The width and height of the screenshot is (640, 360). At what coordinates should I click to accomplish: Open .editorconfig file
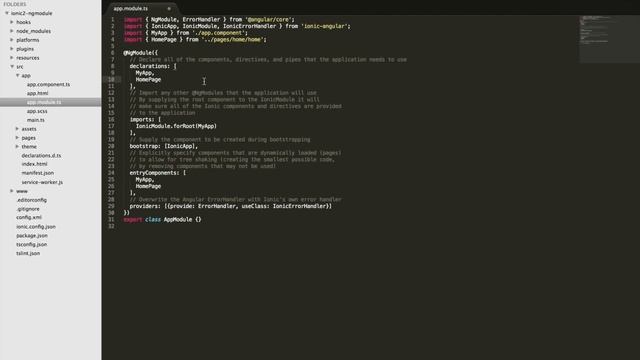coord(31,200)
